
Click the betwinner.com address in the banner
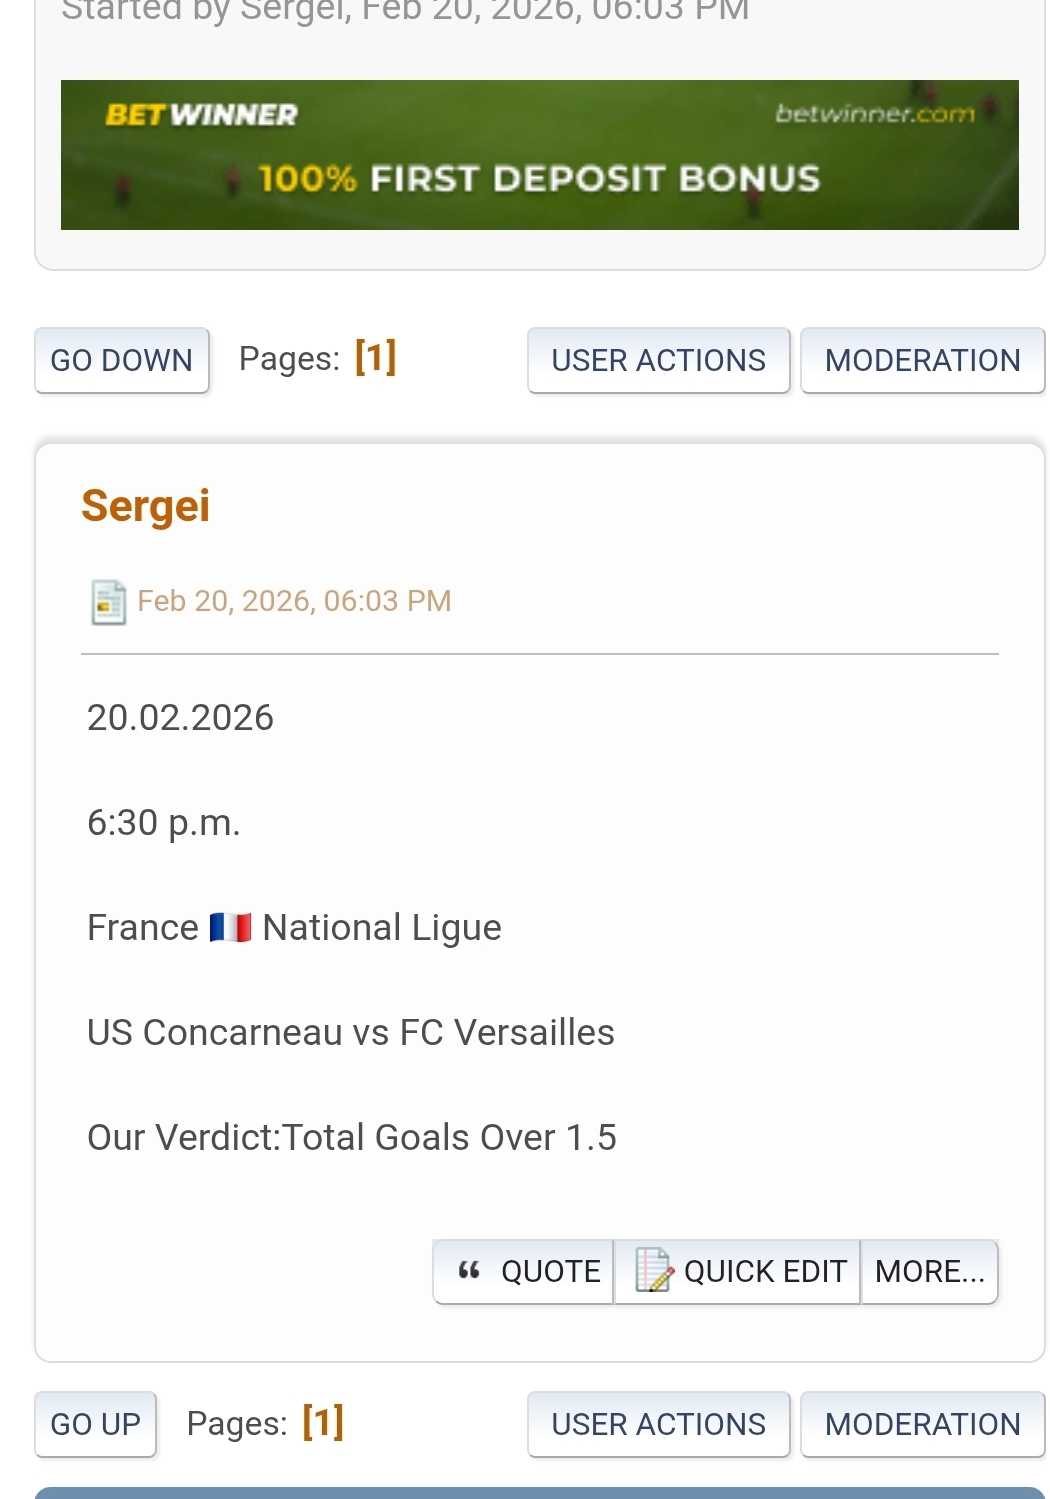pyautogui.click(x=874, y=114)
